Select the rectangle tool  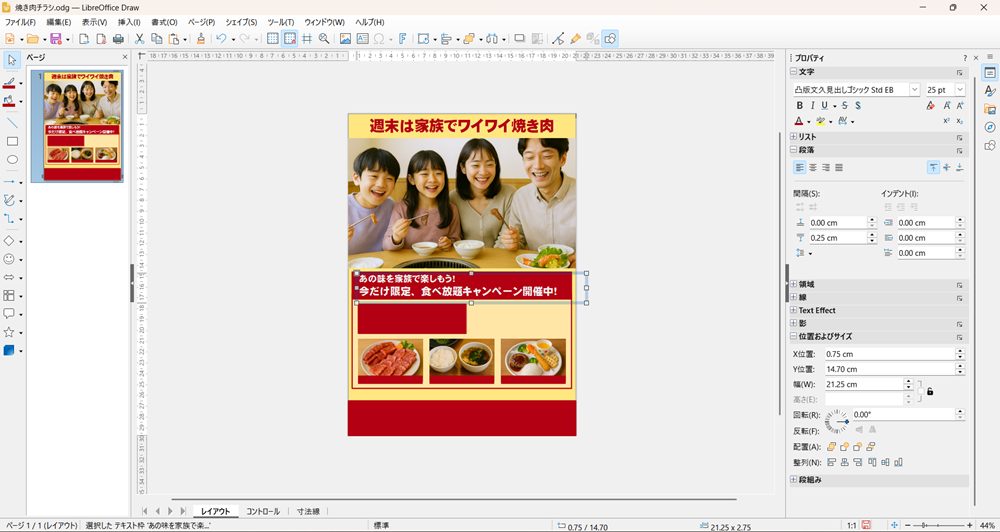coord(12,141)
